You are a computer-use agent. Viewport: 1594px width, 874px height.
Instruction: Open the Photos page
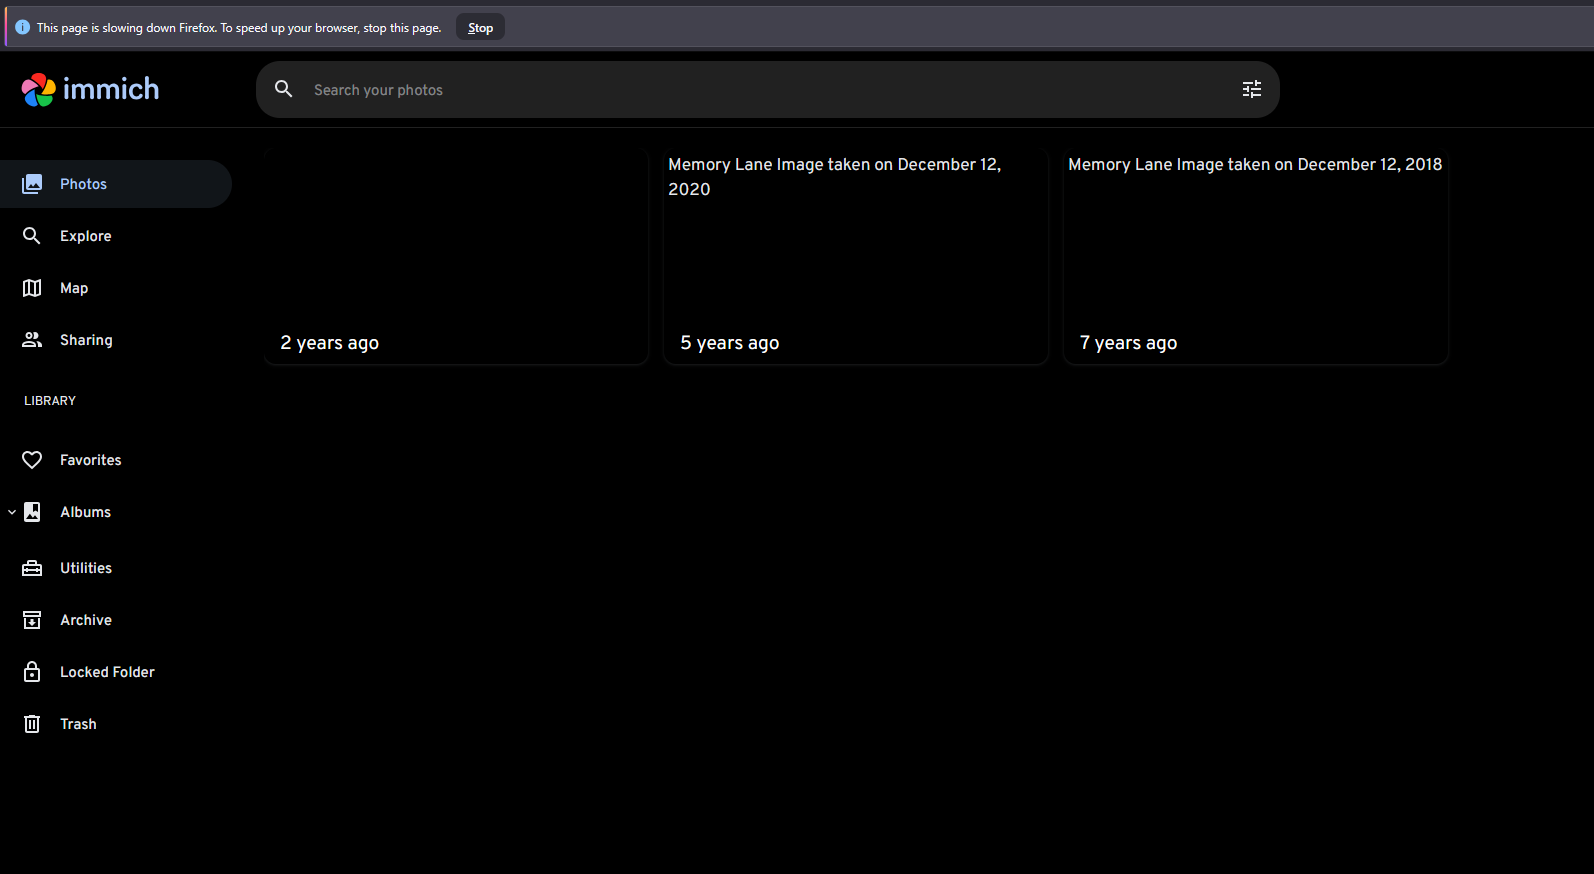116,184
